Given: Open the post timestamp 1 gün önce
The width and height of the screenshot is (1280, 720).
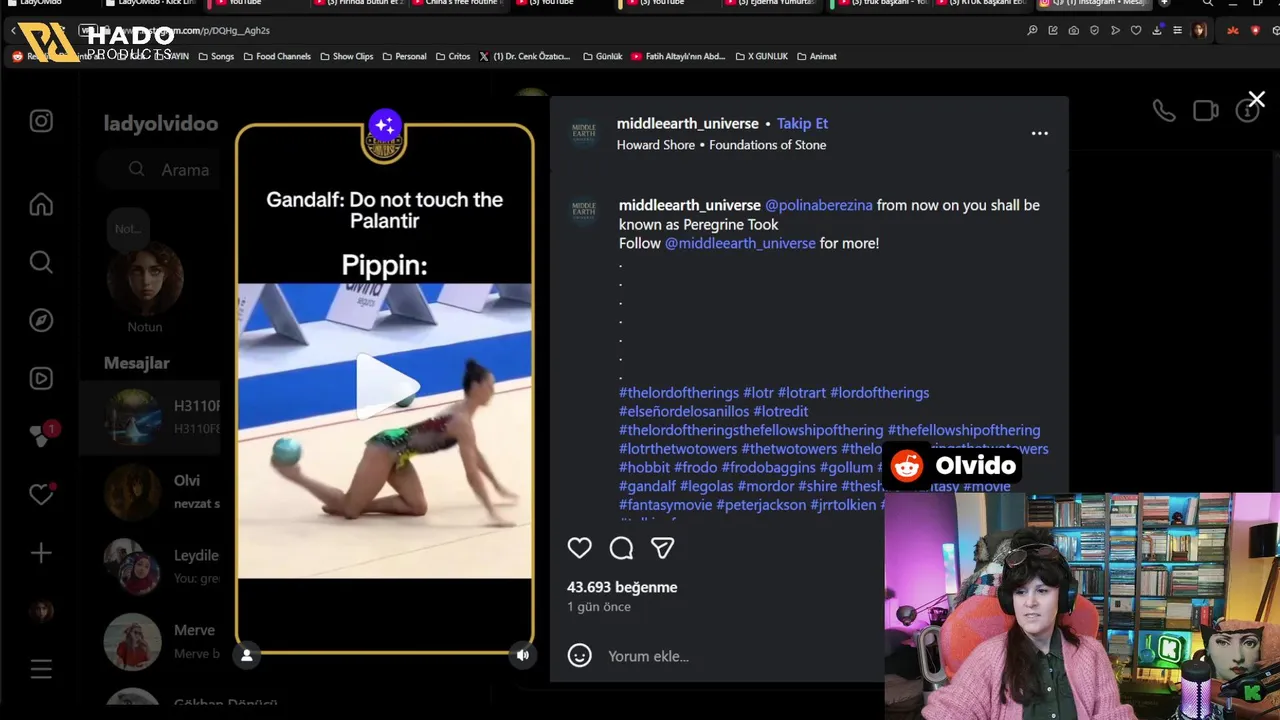Looking at the screenshot, I should (x=599, y=607).
